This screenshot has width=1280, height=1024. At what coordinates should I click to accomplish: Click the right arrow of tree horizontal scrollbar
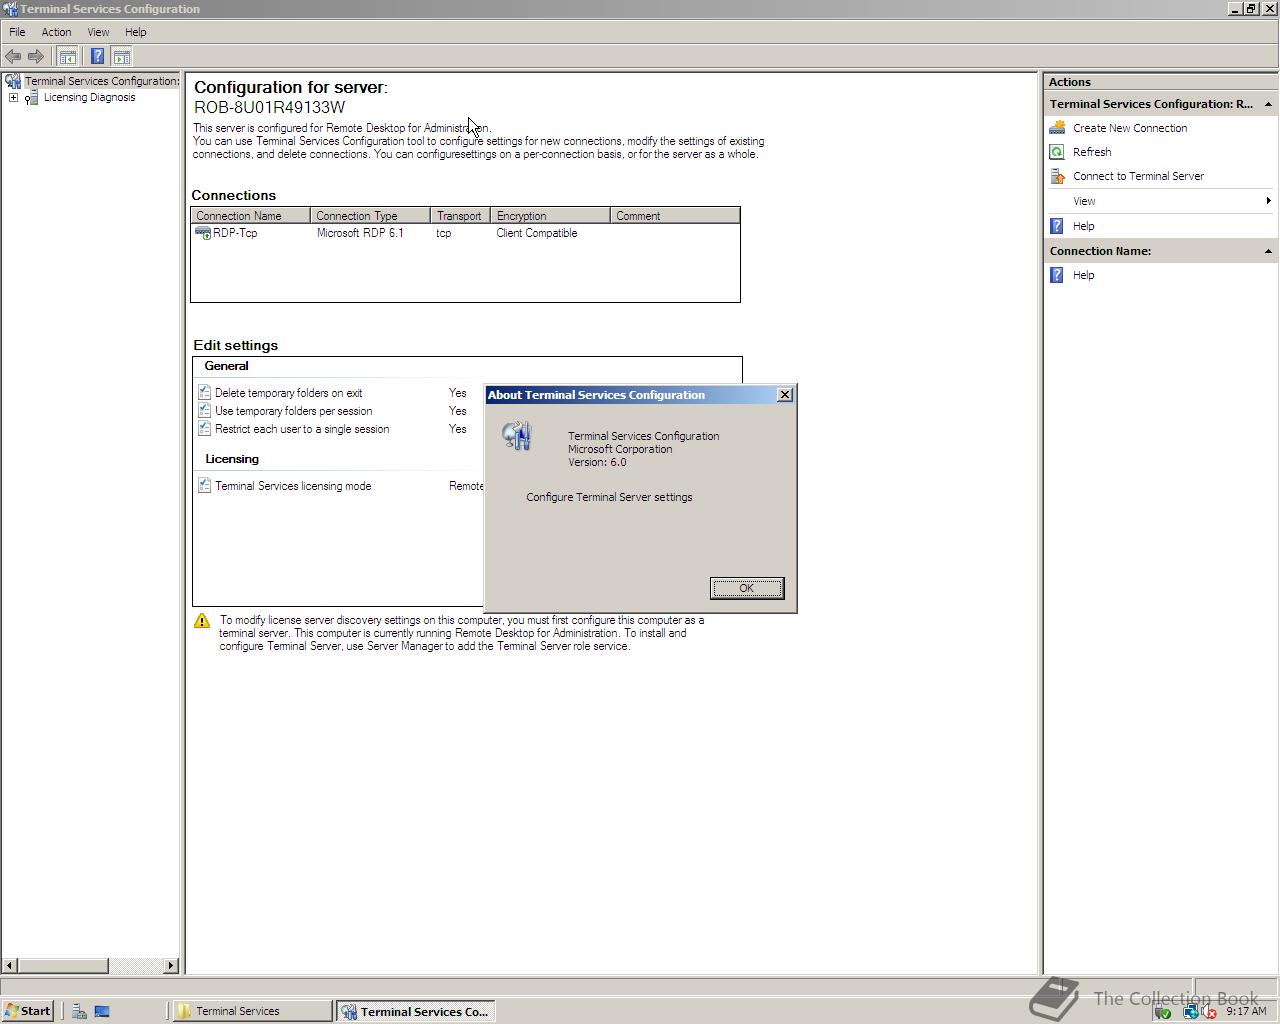click(171, 965)
